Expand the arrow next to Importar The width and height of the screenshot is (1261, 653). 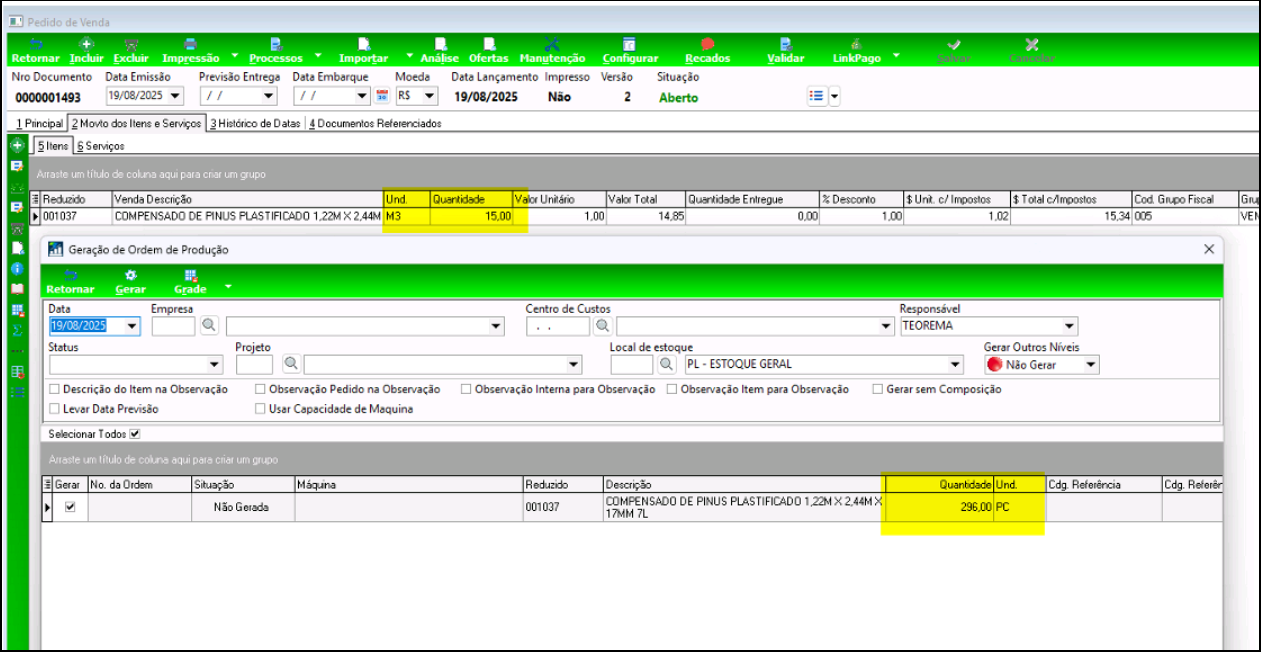pos(410,56)
